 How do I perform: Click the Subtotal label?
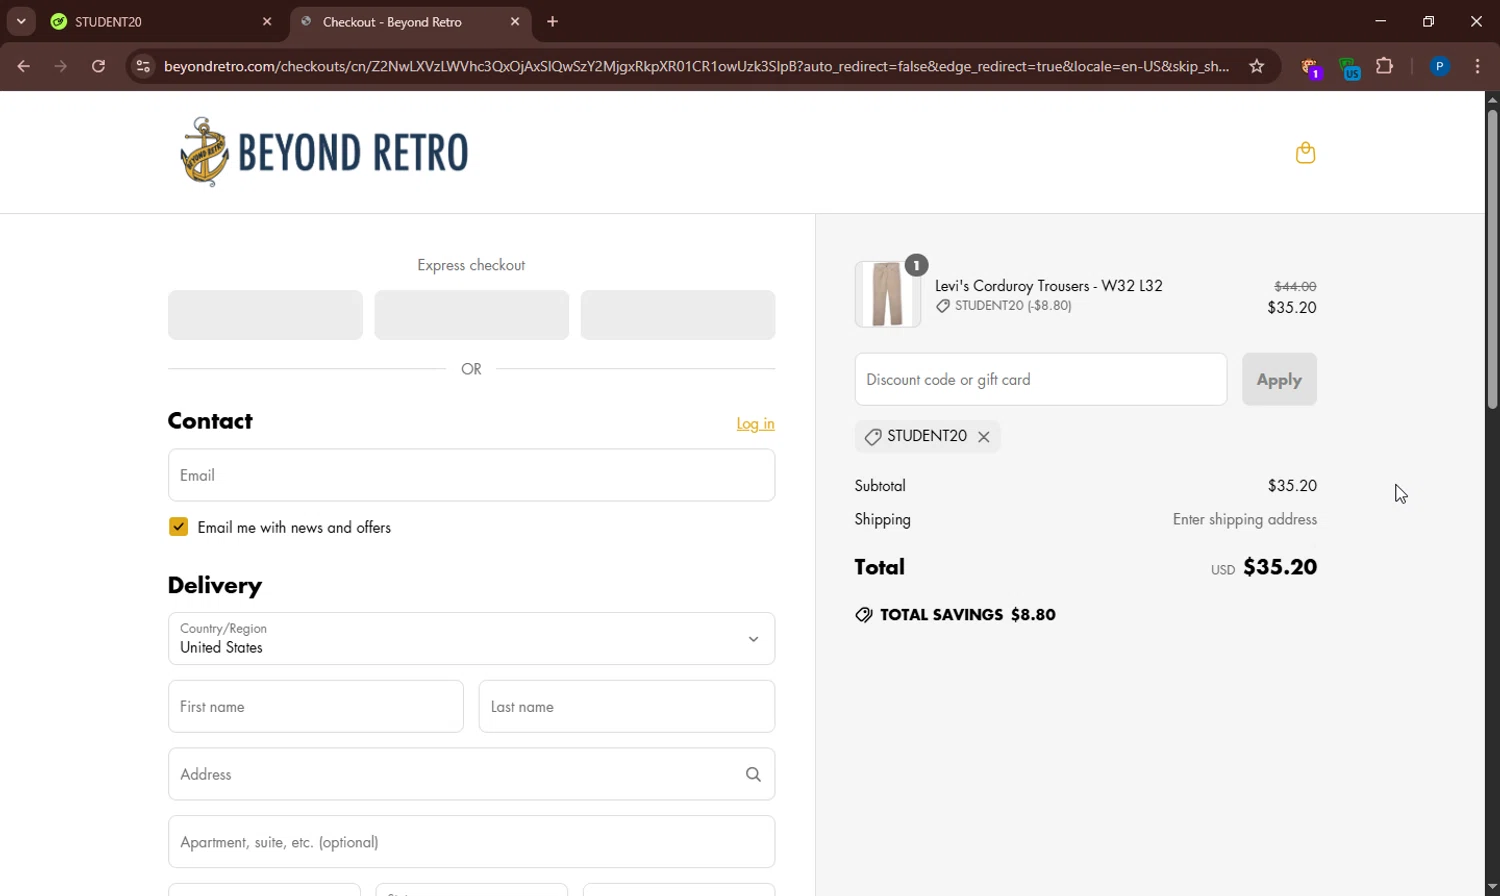880,486
